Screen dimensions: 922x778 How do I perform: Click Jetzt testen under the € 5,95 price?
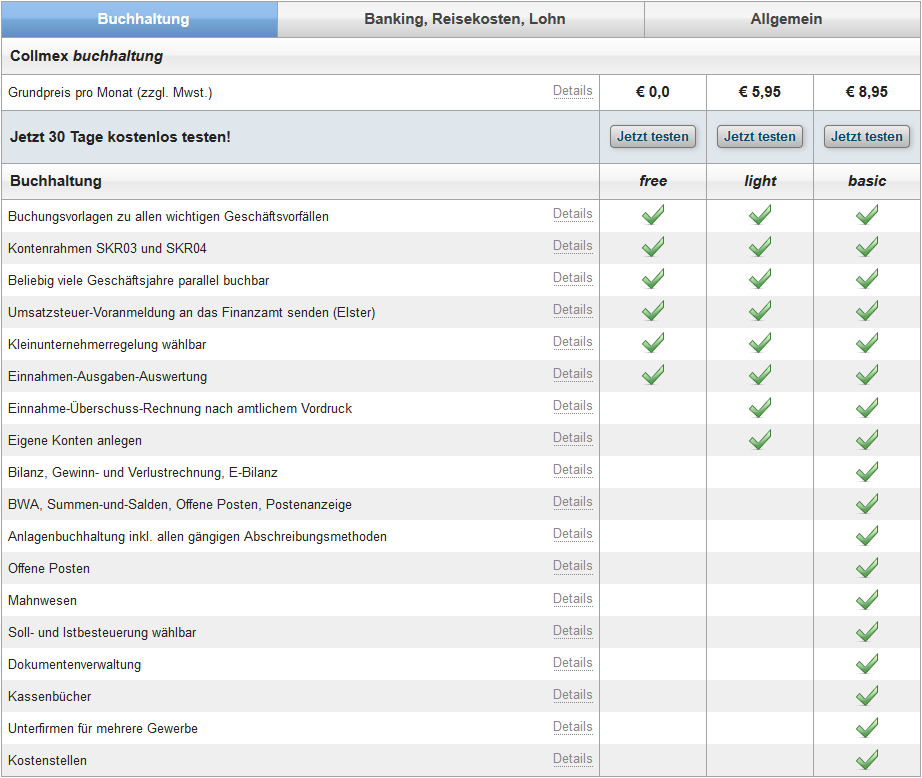760,136
